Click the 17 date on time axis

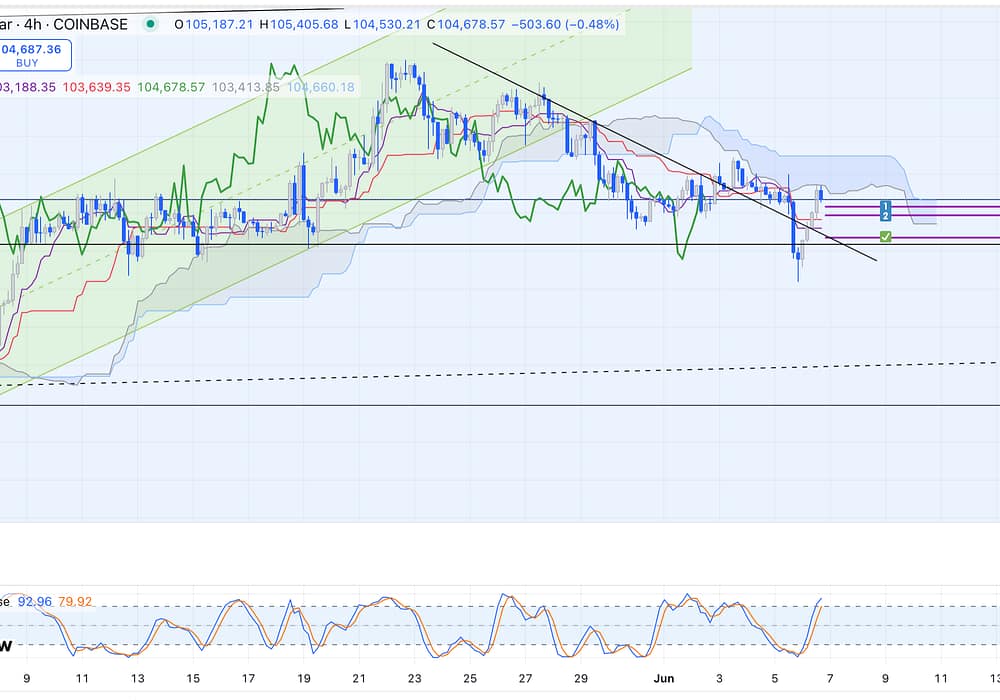(x=249, y=678)
